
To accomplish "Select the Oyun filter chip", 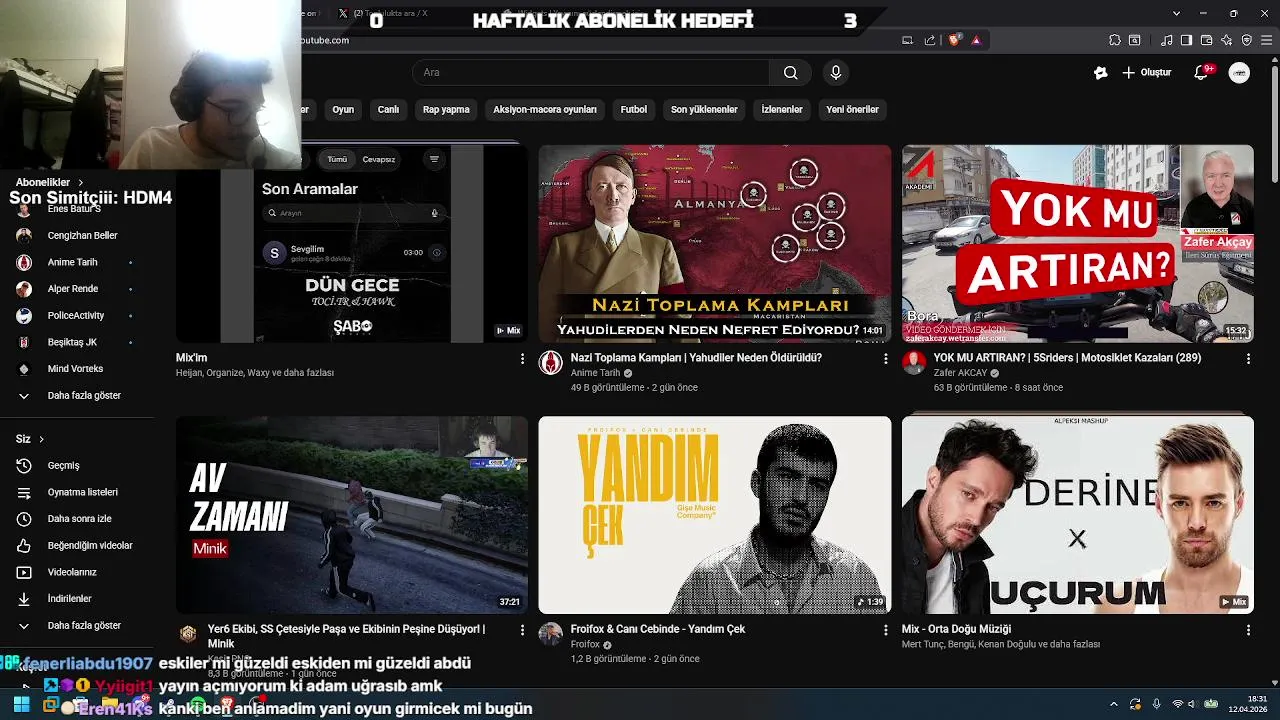I will coord(343,109).
